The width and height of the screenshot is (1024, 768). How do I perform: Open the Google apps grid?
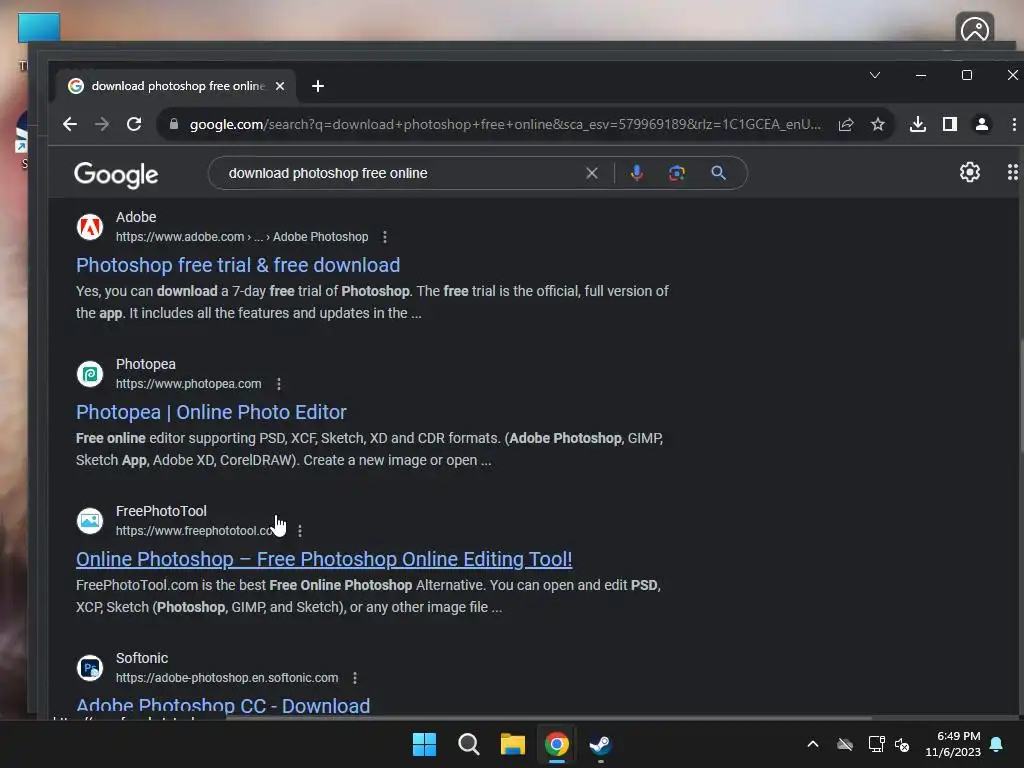1012,172
